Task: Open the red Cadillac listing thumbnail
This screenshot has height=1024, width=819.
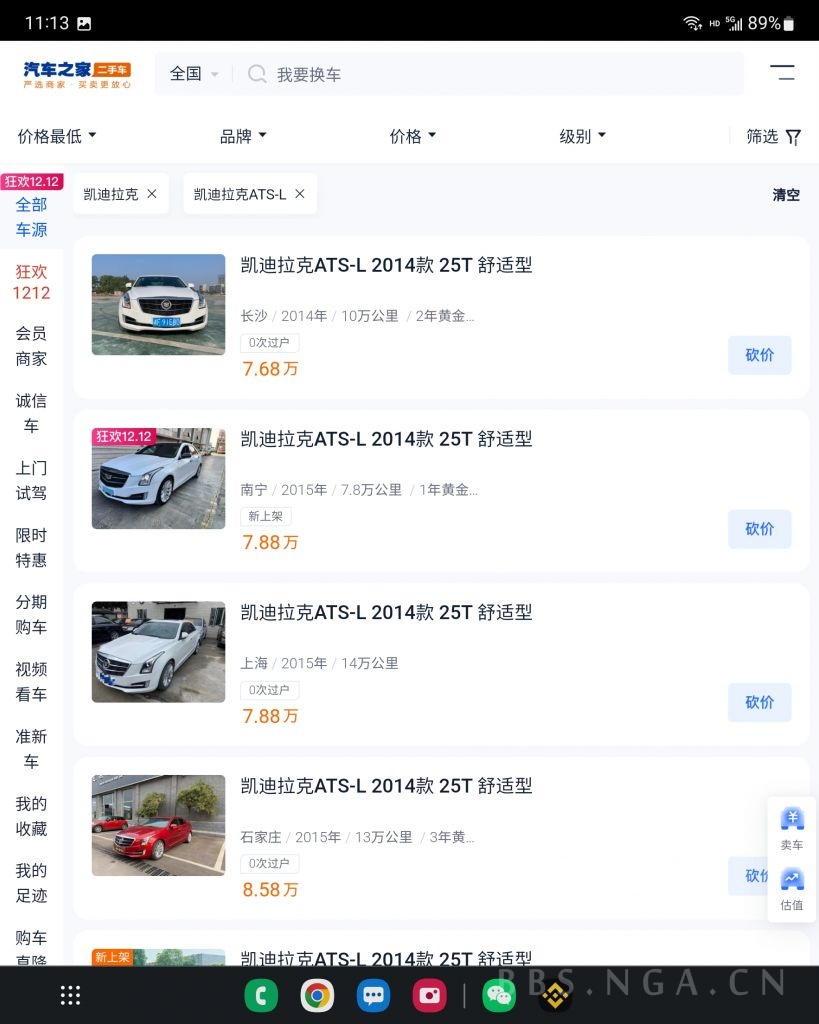Action: coord(158,825)
